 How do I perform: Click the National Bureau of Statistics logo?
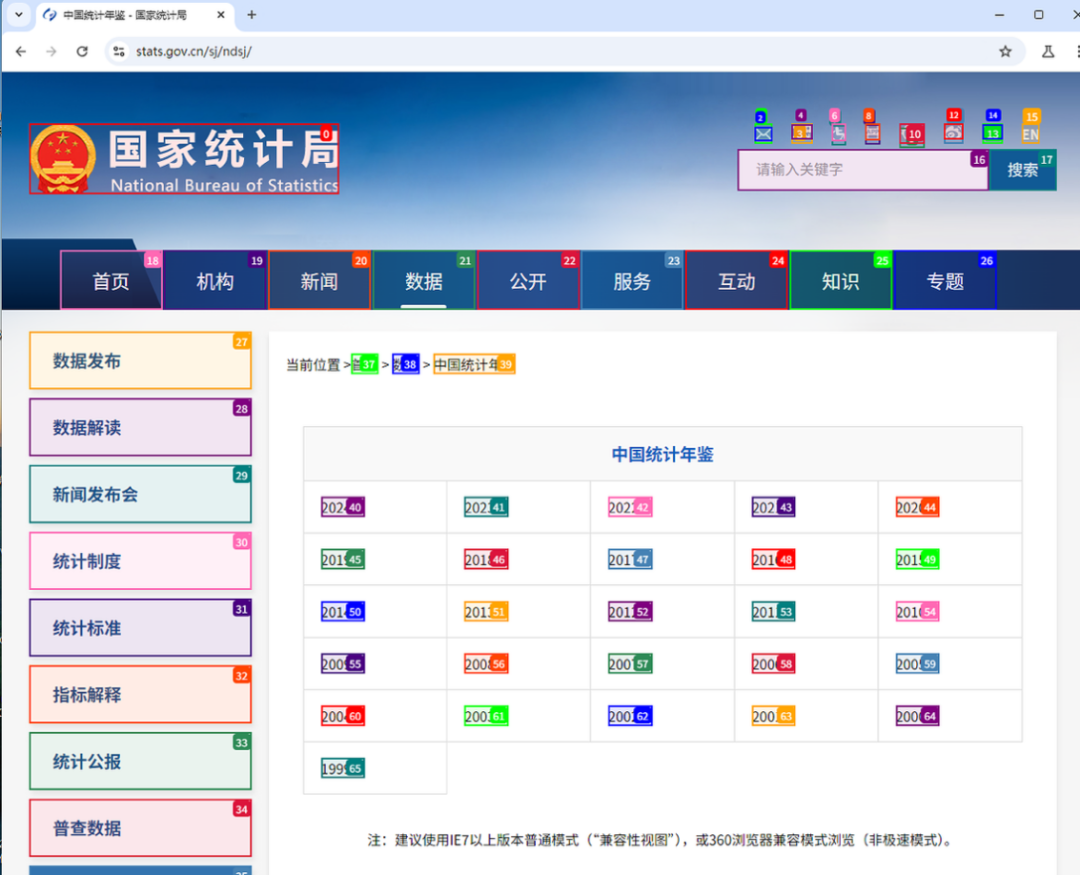[184, 158]
